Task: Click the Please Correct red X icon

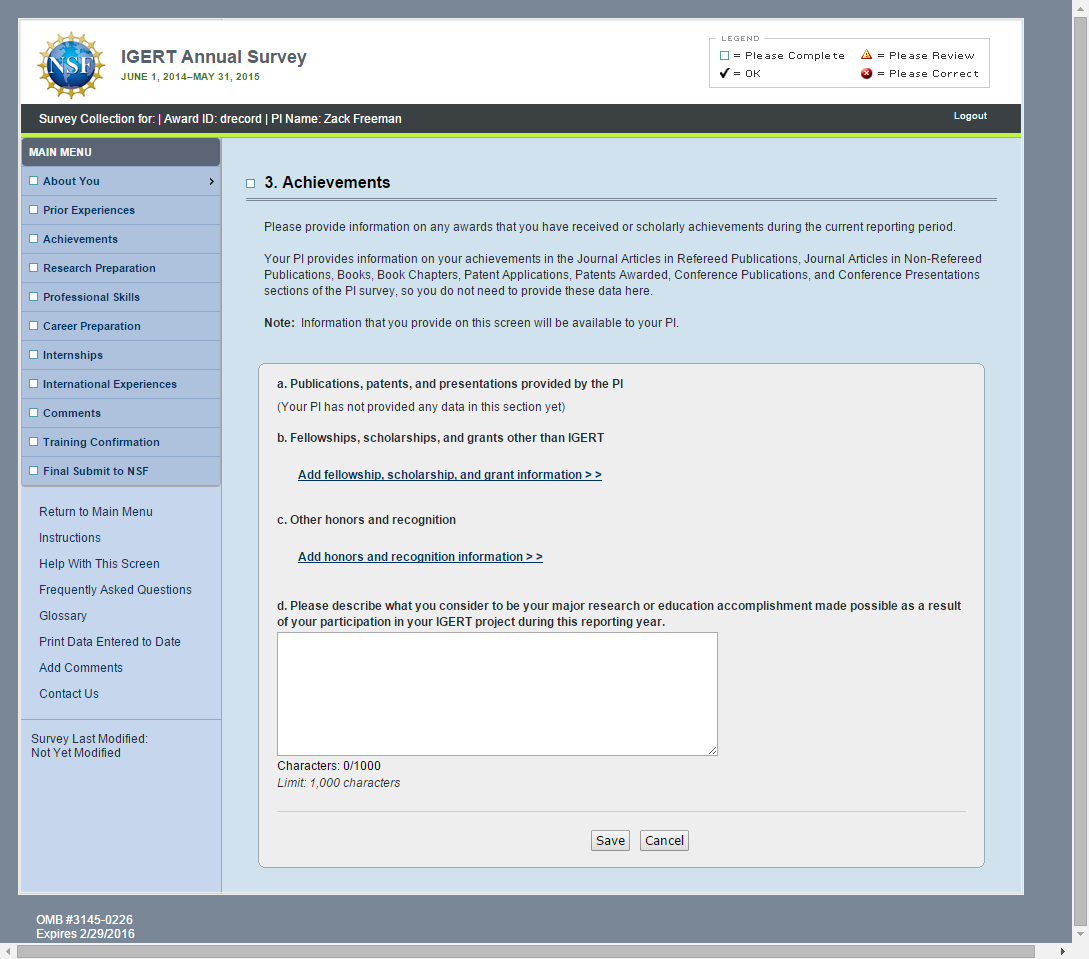Action: pyautogui.click(x=866, y=73)
